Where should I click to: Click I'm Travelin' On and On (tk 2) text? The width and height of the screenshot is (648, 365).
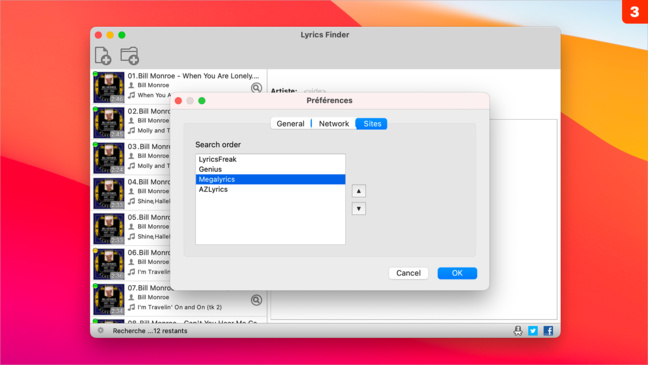(180, 307)
